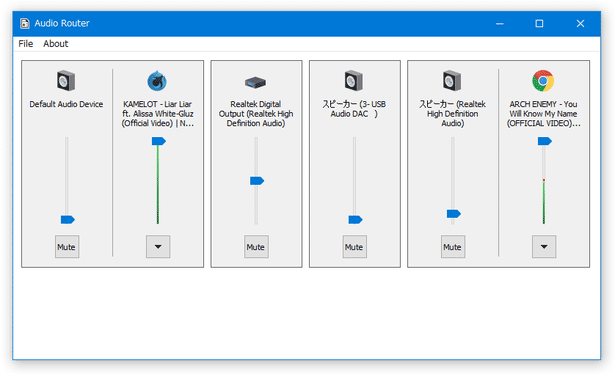The width and height of the screenshot is (615, 374).
Task: Mute the Realtek Digital Output
Action: point(257,247)
